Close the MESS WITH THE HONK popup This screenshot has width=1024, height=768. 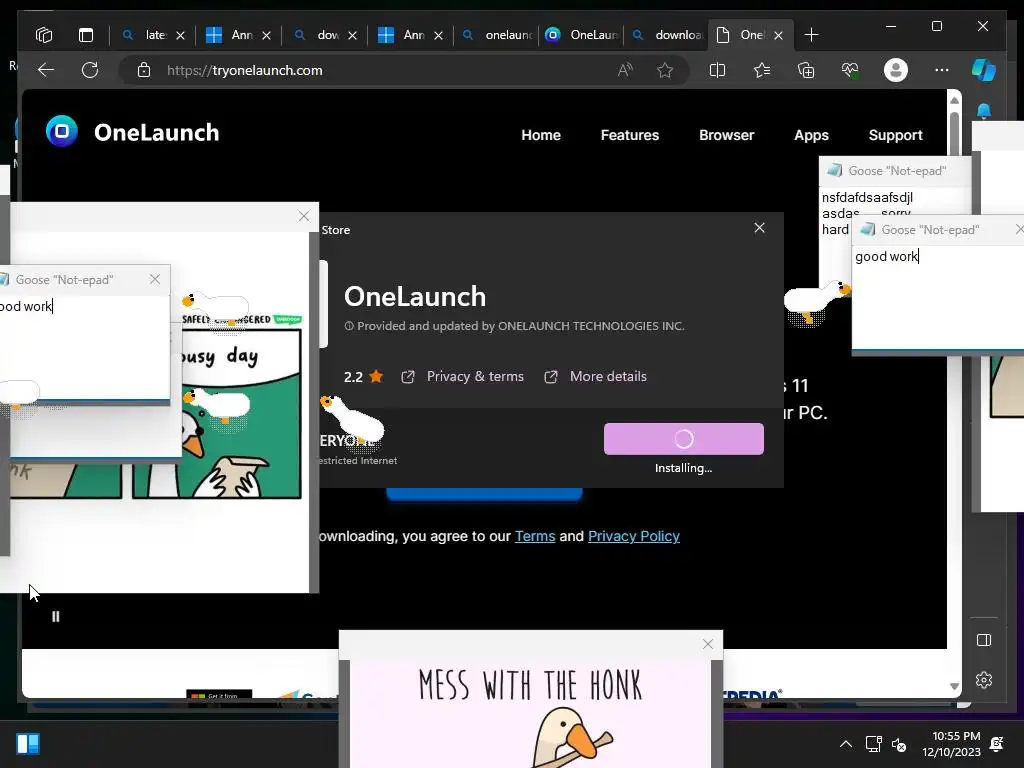point(707,644)
